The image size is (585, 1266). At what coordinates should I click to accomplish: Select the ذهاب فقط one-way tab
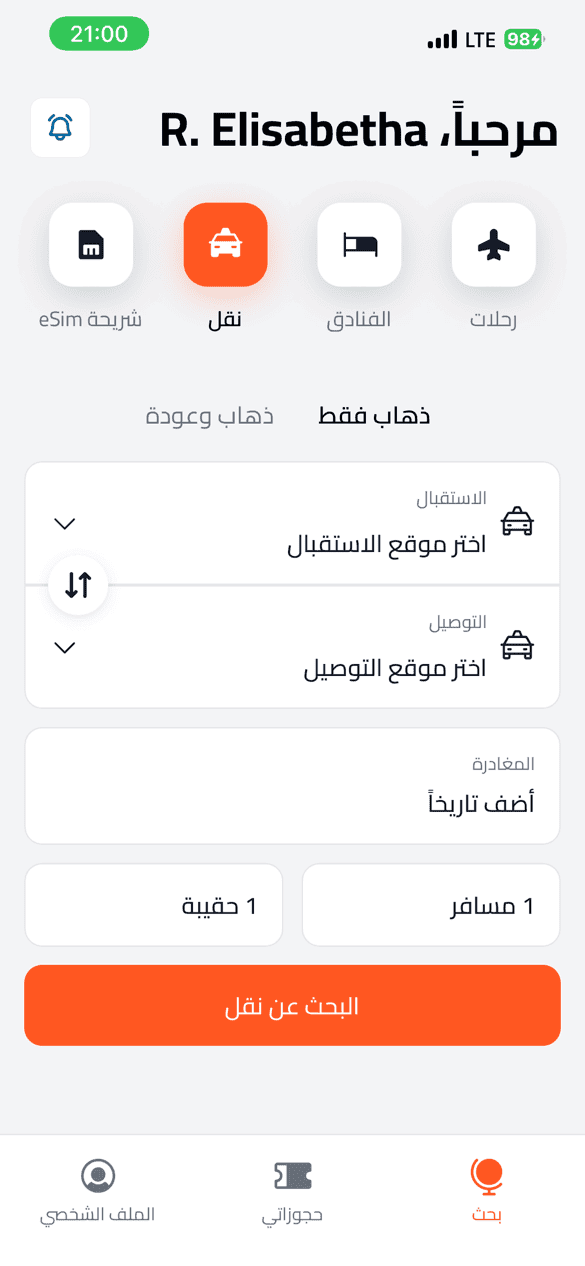click(374, 414)
